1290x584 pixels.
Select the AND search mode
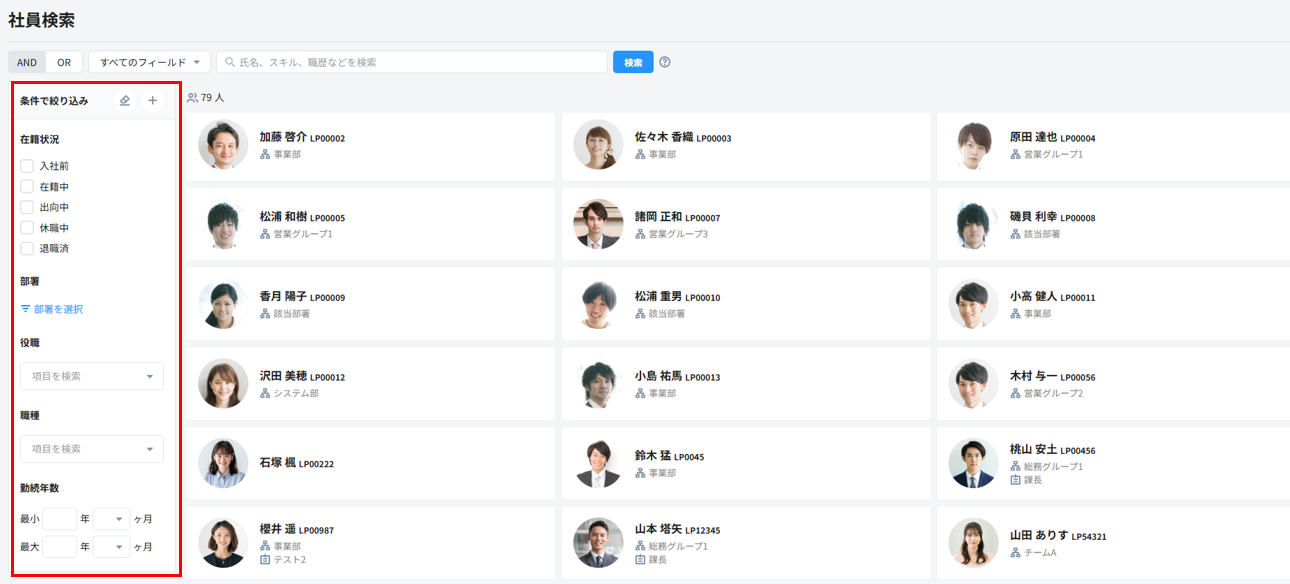tap(27, 62)
